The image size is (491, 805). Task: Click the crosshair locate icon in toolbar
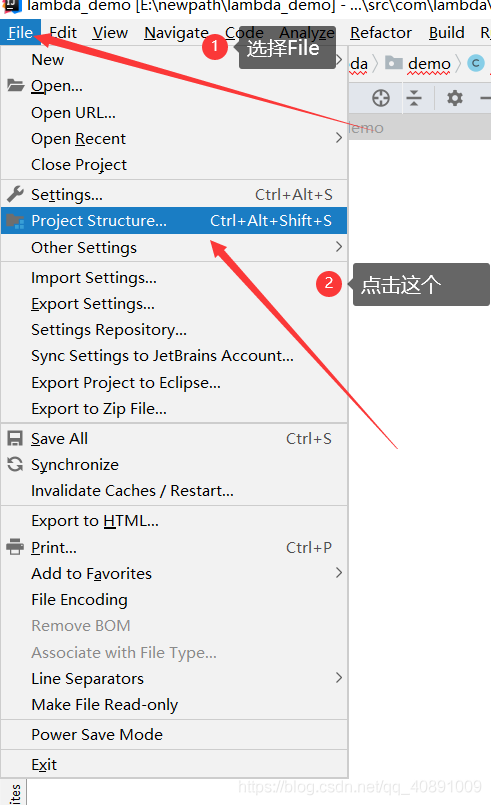381,98
